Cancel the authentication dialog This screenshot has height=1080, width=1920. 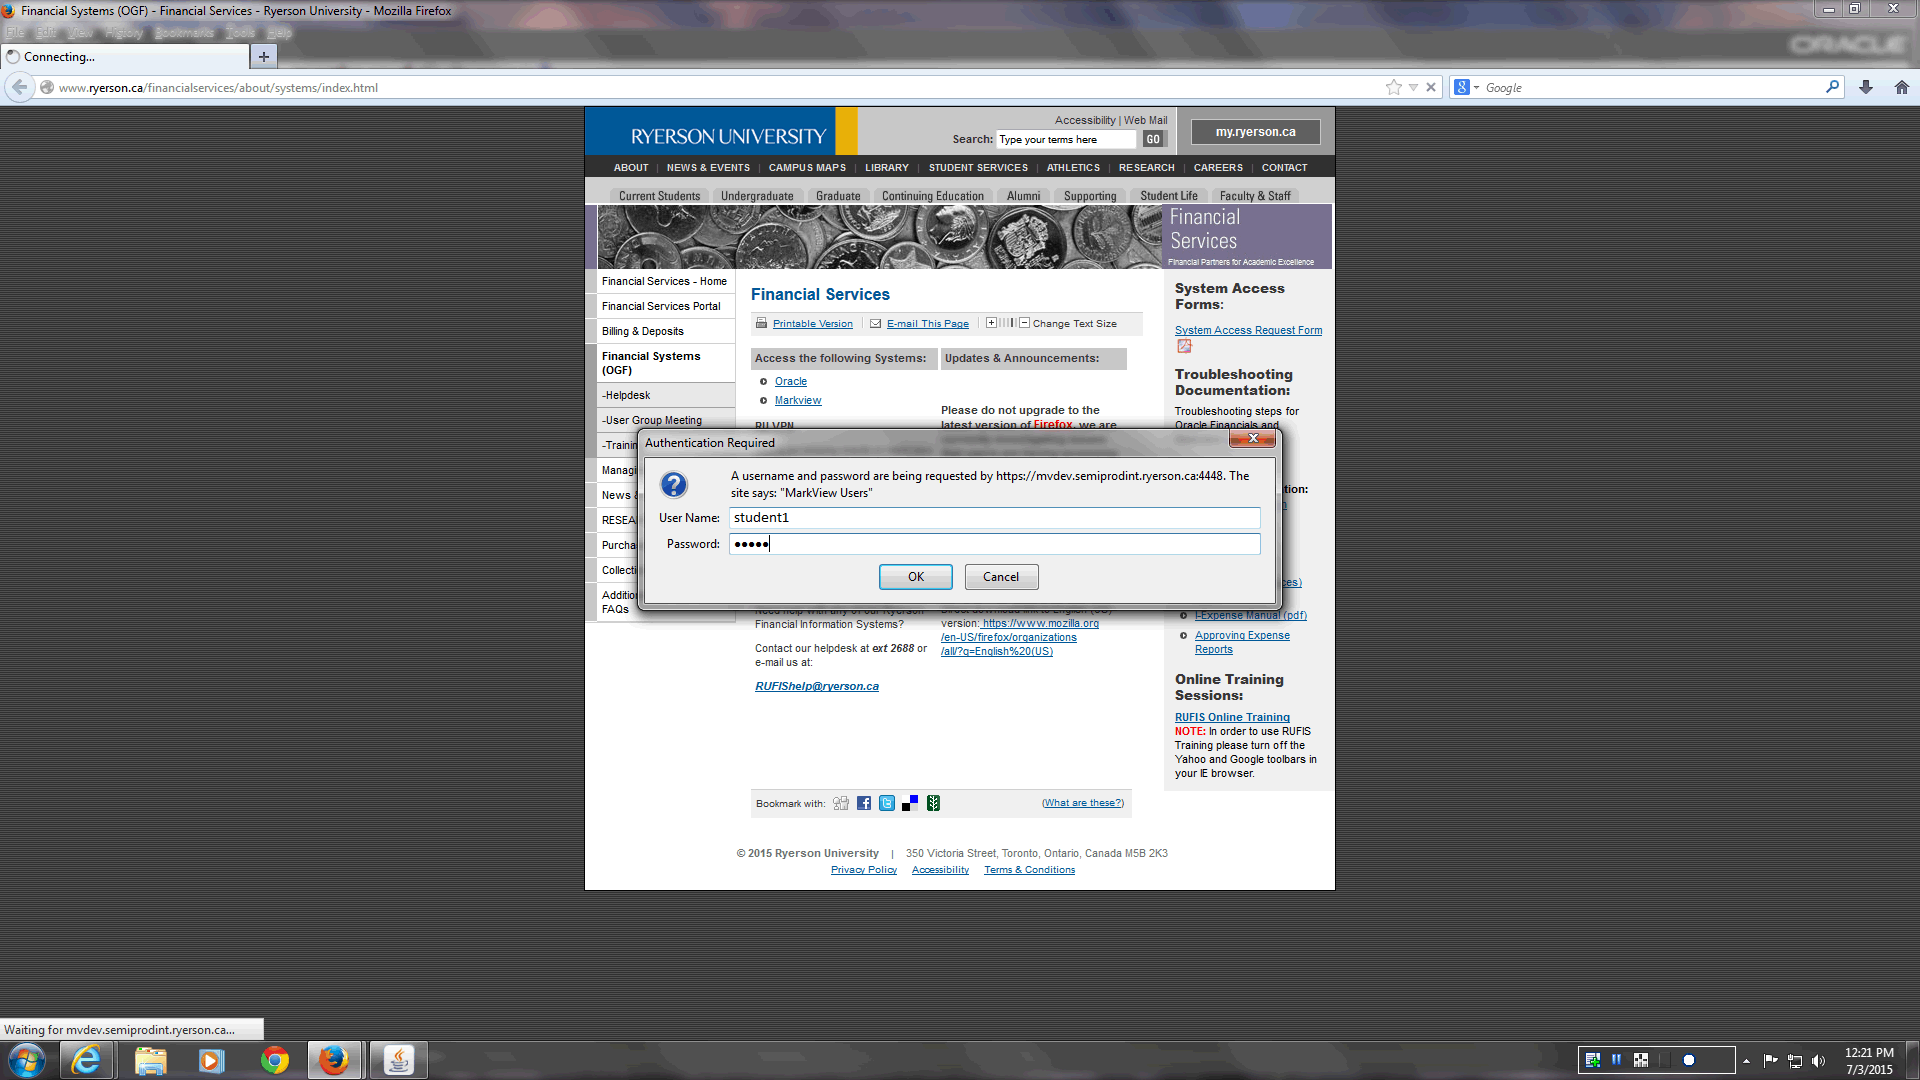coord(1000,577)
